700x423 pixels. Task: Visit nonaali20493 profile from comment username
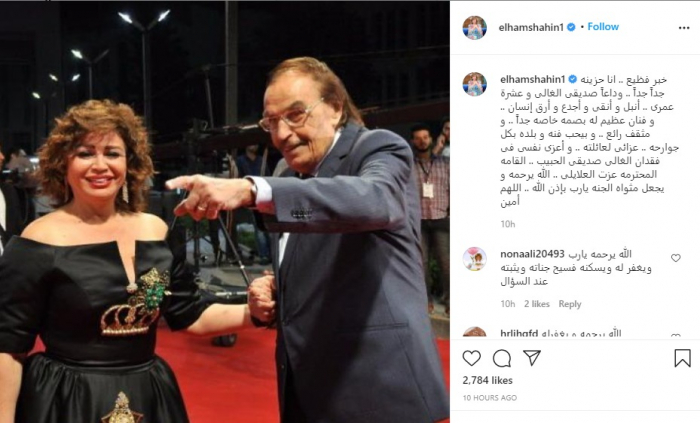click(x=532, y=254)
